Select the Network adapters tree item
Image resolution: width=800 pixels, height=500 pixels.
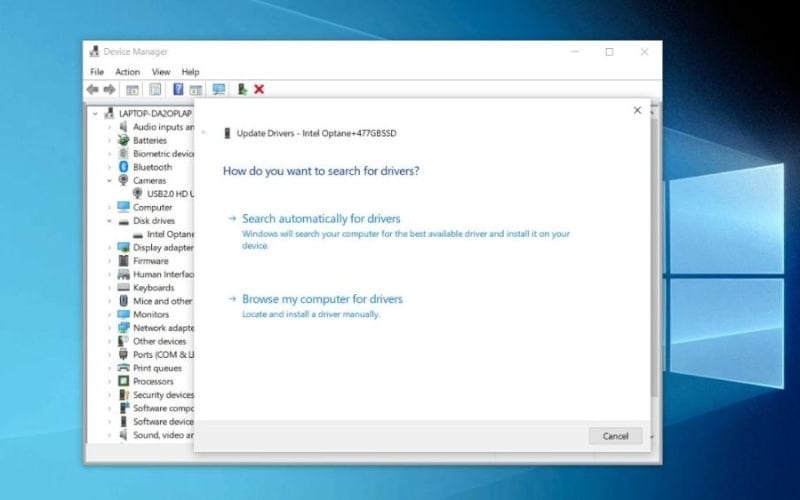point(163,328)
